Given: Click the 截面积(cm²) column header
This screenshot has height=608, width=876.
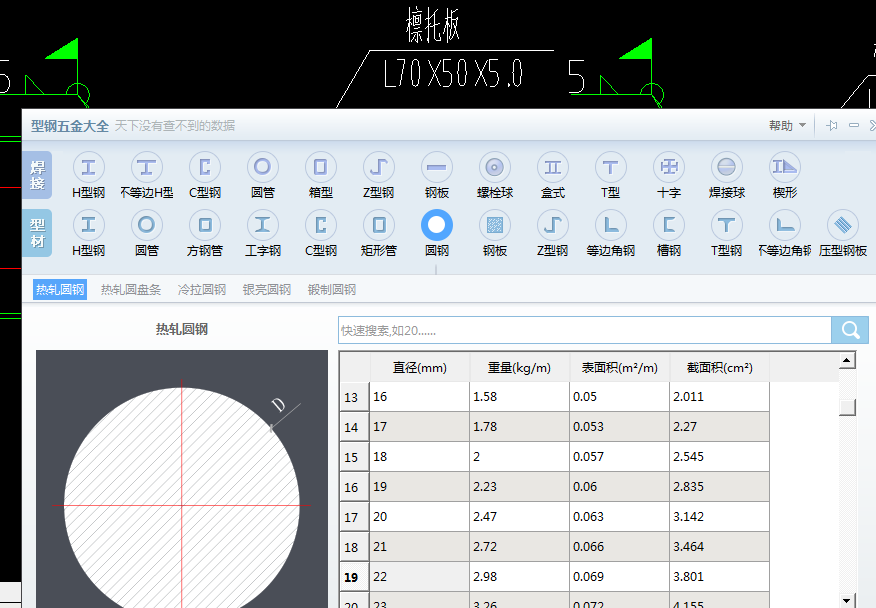Looking at the screenshot, I should pos(720,368).
